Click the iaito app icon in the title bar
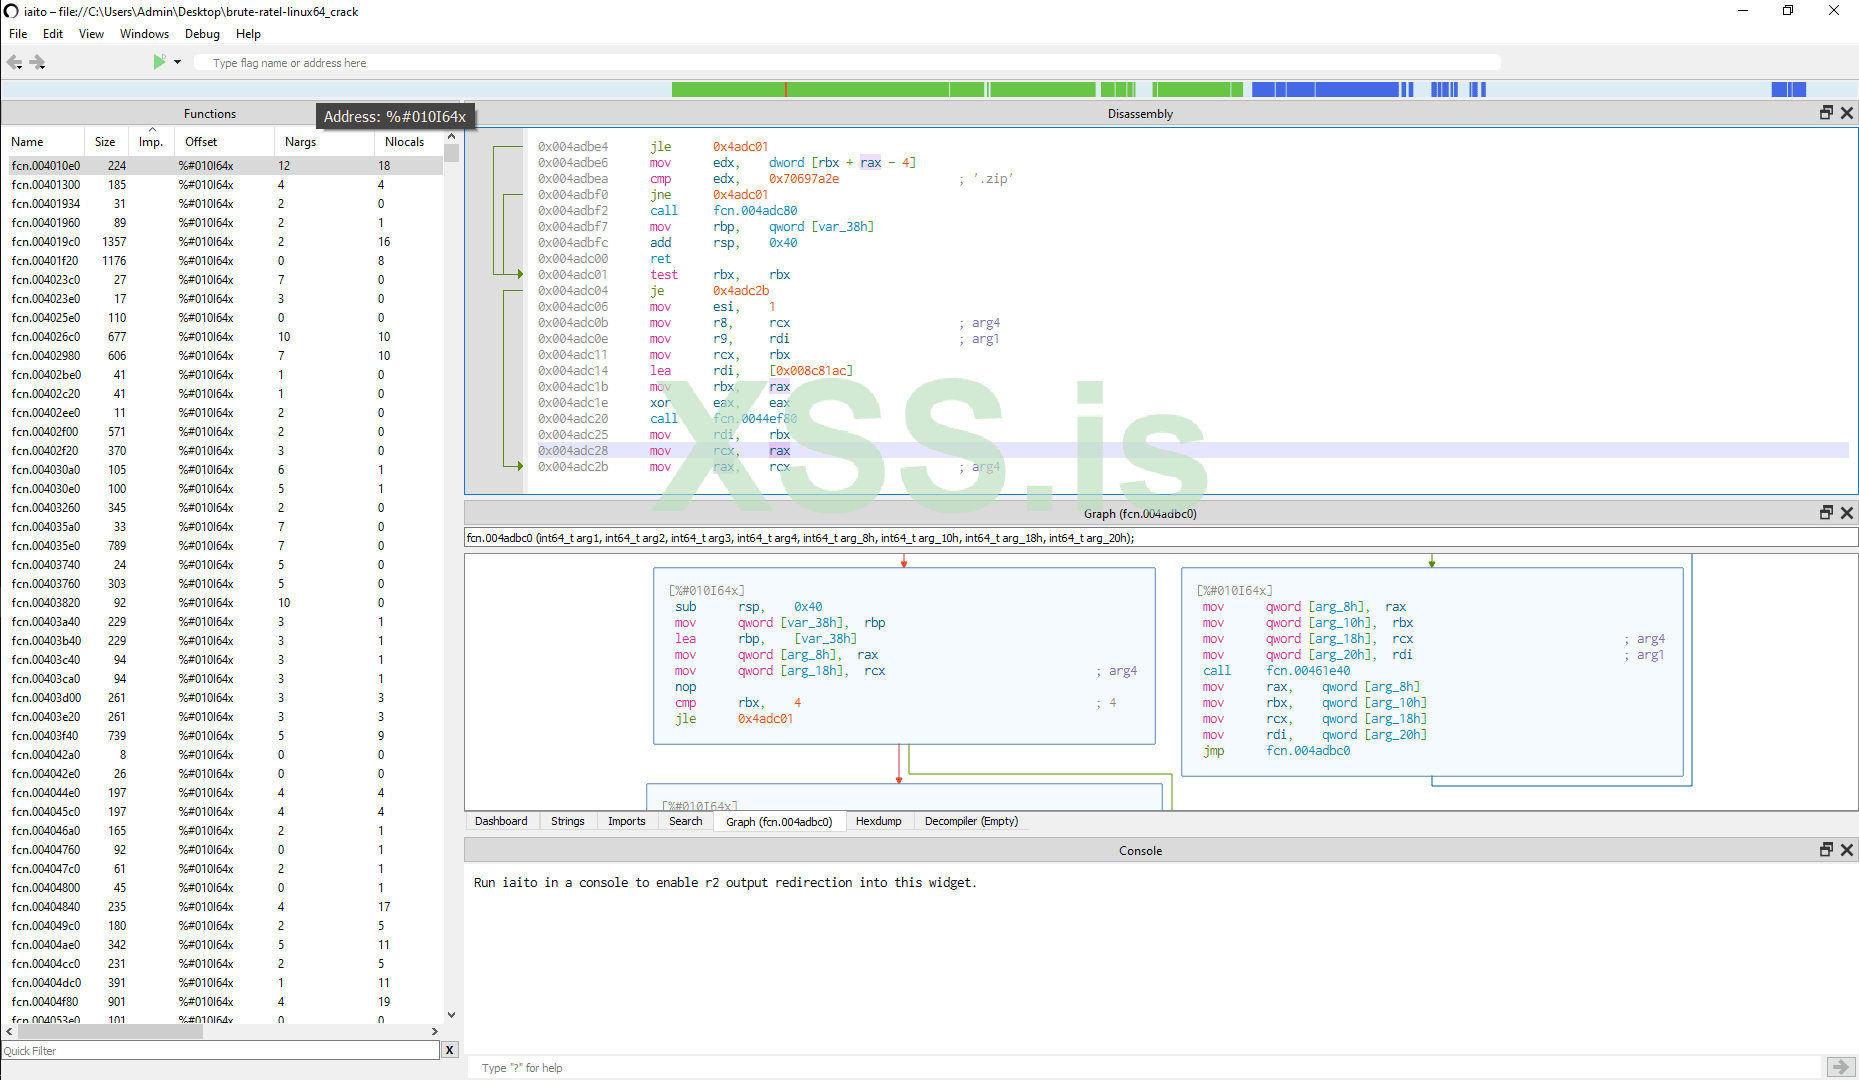This screenshot has height=1080, width=1859. (x=11, y=11)
